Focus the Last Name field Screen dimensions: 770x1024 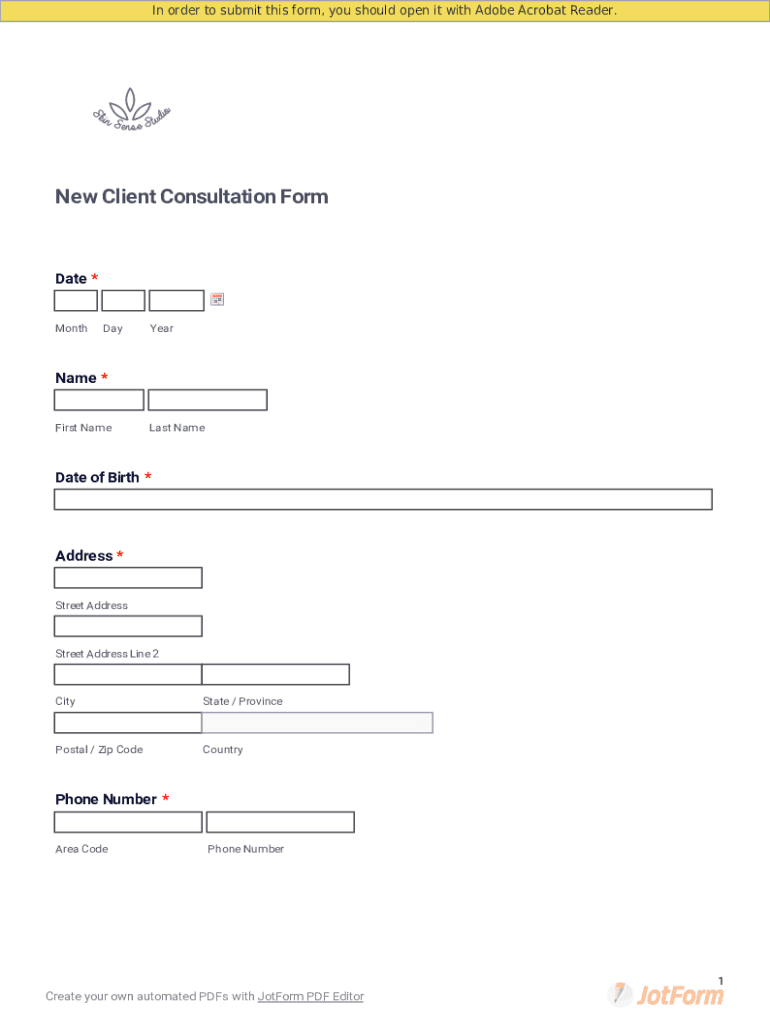(207, 400)
